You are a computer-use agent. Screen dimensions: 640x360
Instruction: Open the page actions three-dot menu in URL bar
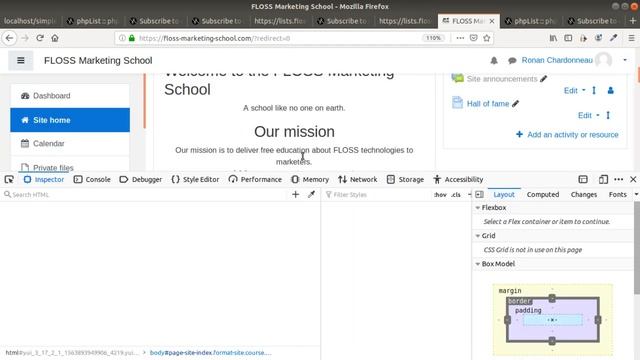click(x=460, y=38)
